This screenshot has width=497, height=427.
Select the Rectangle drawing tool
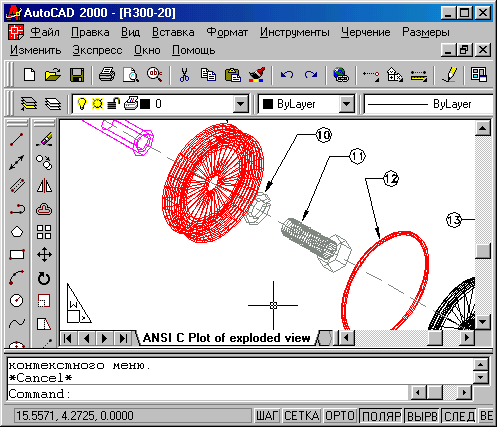[x=17, y=255]
